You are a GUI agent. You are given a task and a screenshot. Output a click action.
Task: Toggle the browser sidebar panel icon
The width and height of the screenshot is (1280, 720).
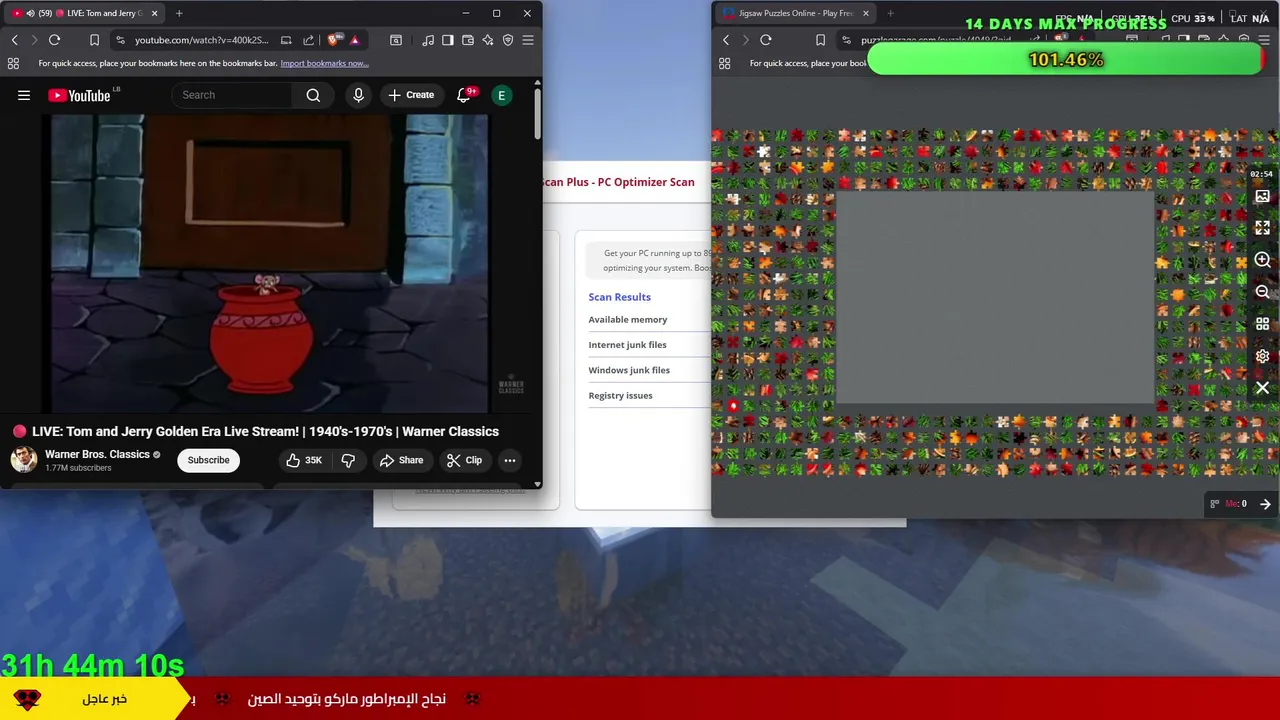click(448, 40)
